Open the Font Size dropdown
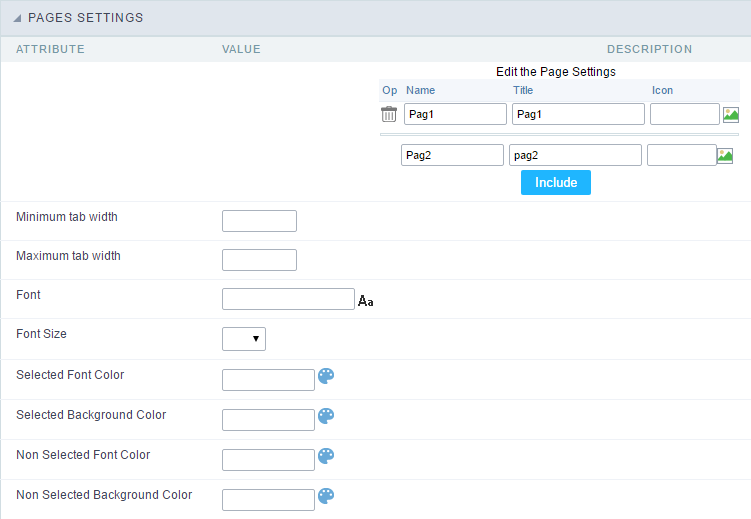 [x=244, y=339]
